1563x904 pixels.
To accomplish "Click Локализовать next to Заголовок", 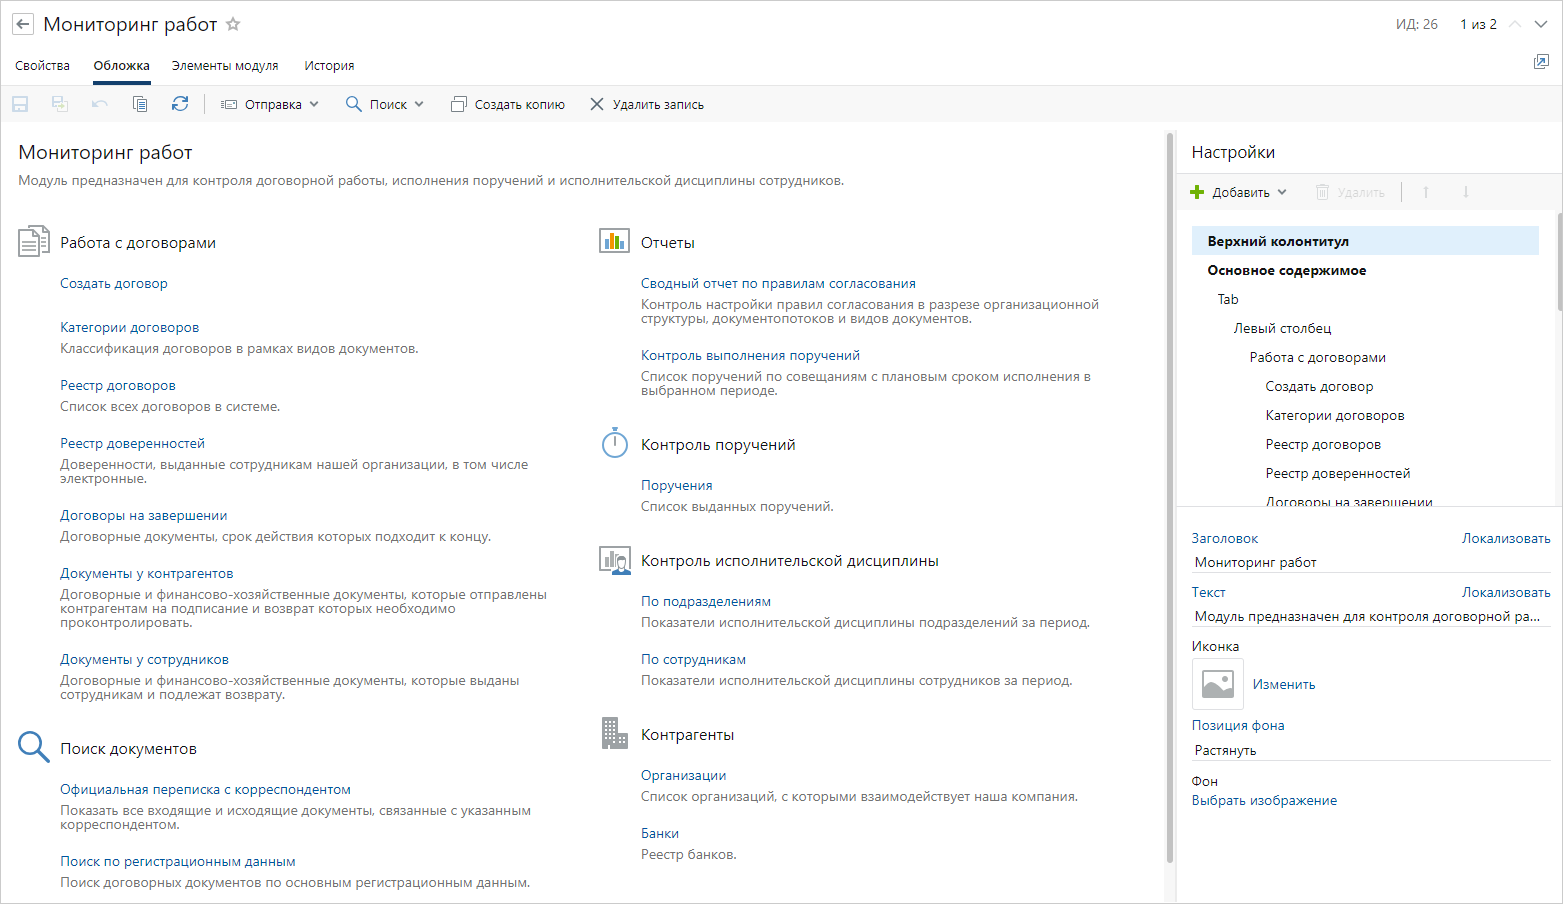I will (1506, 538).
